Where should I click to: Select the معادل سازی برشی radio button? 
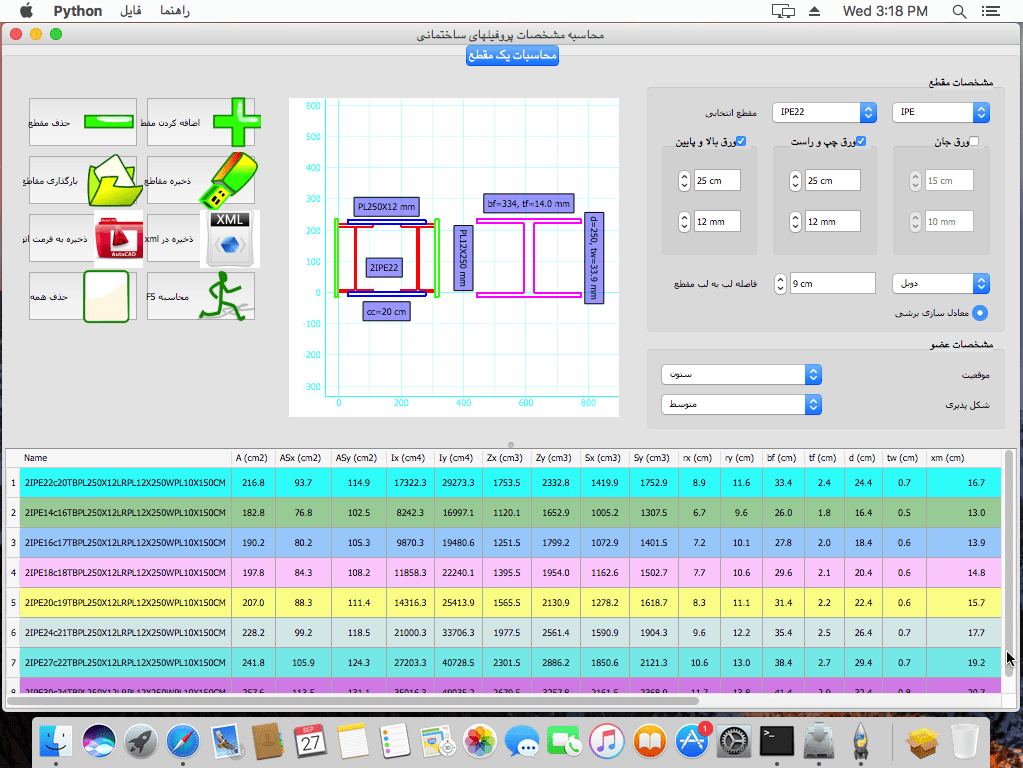click(980, 313)
